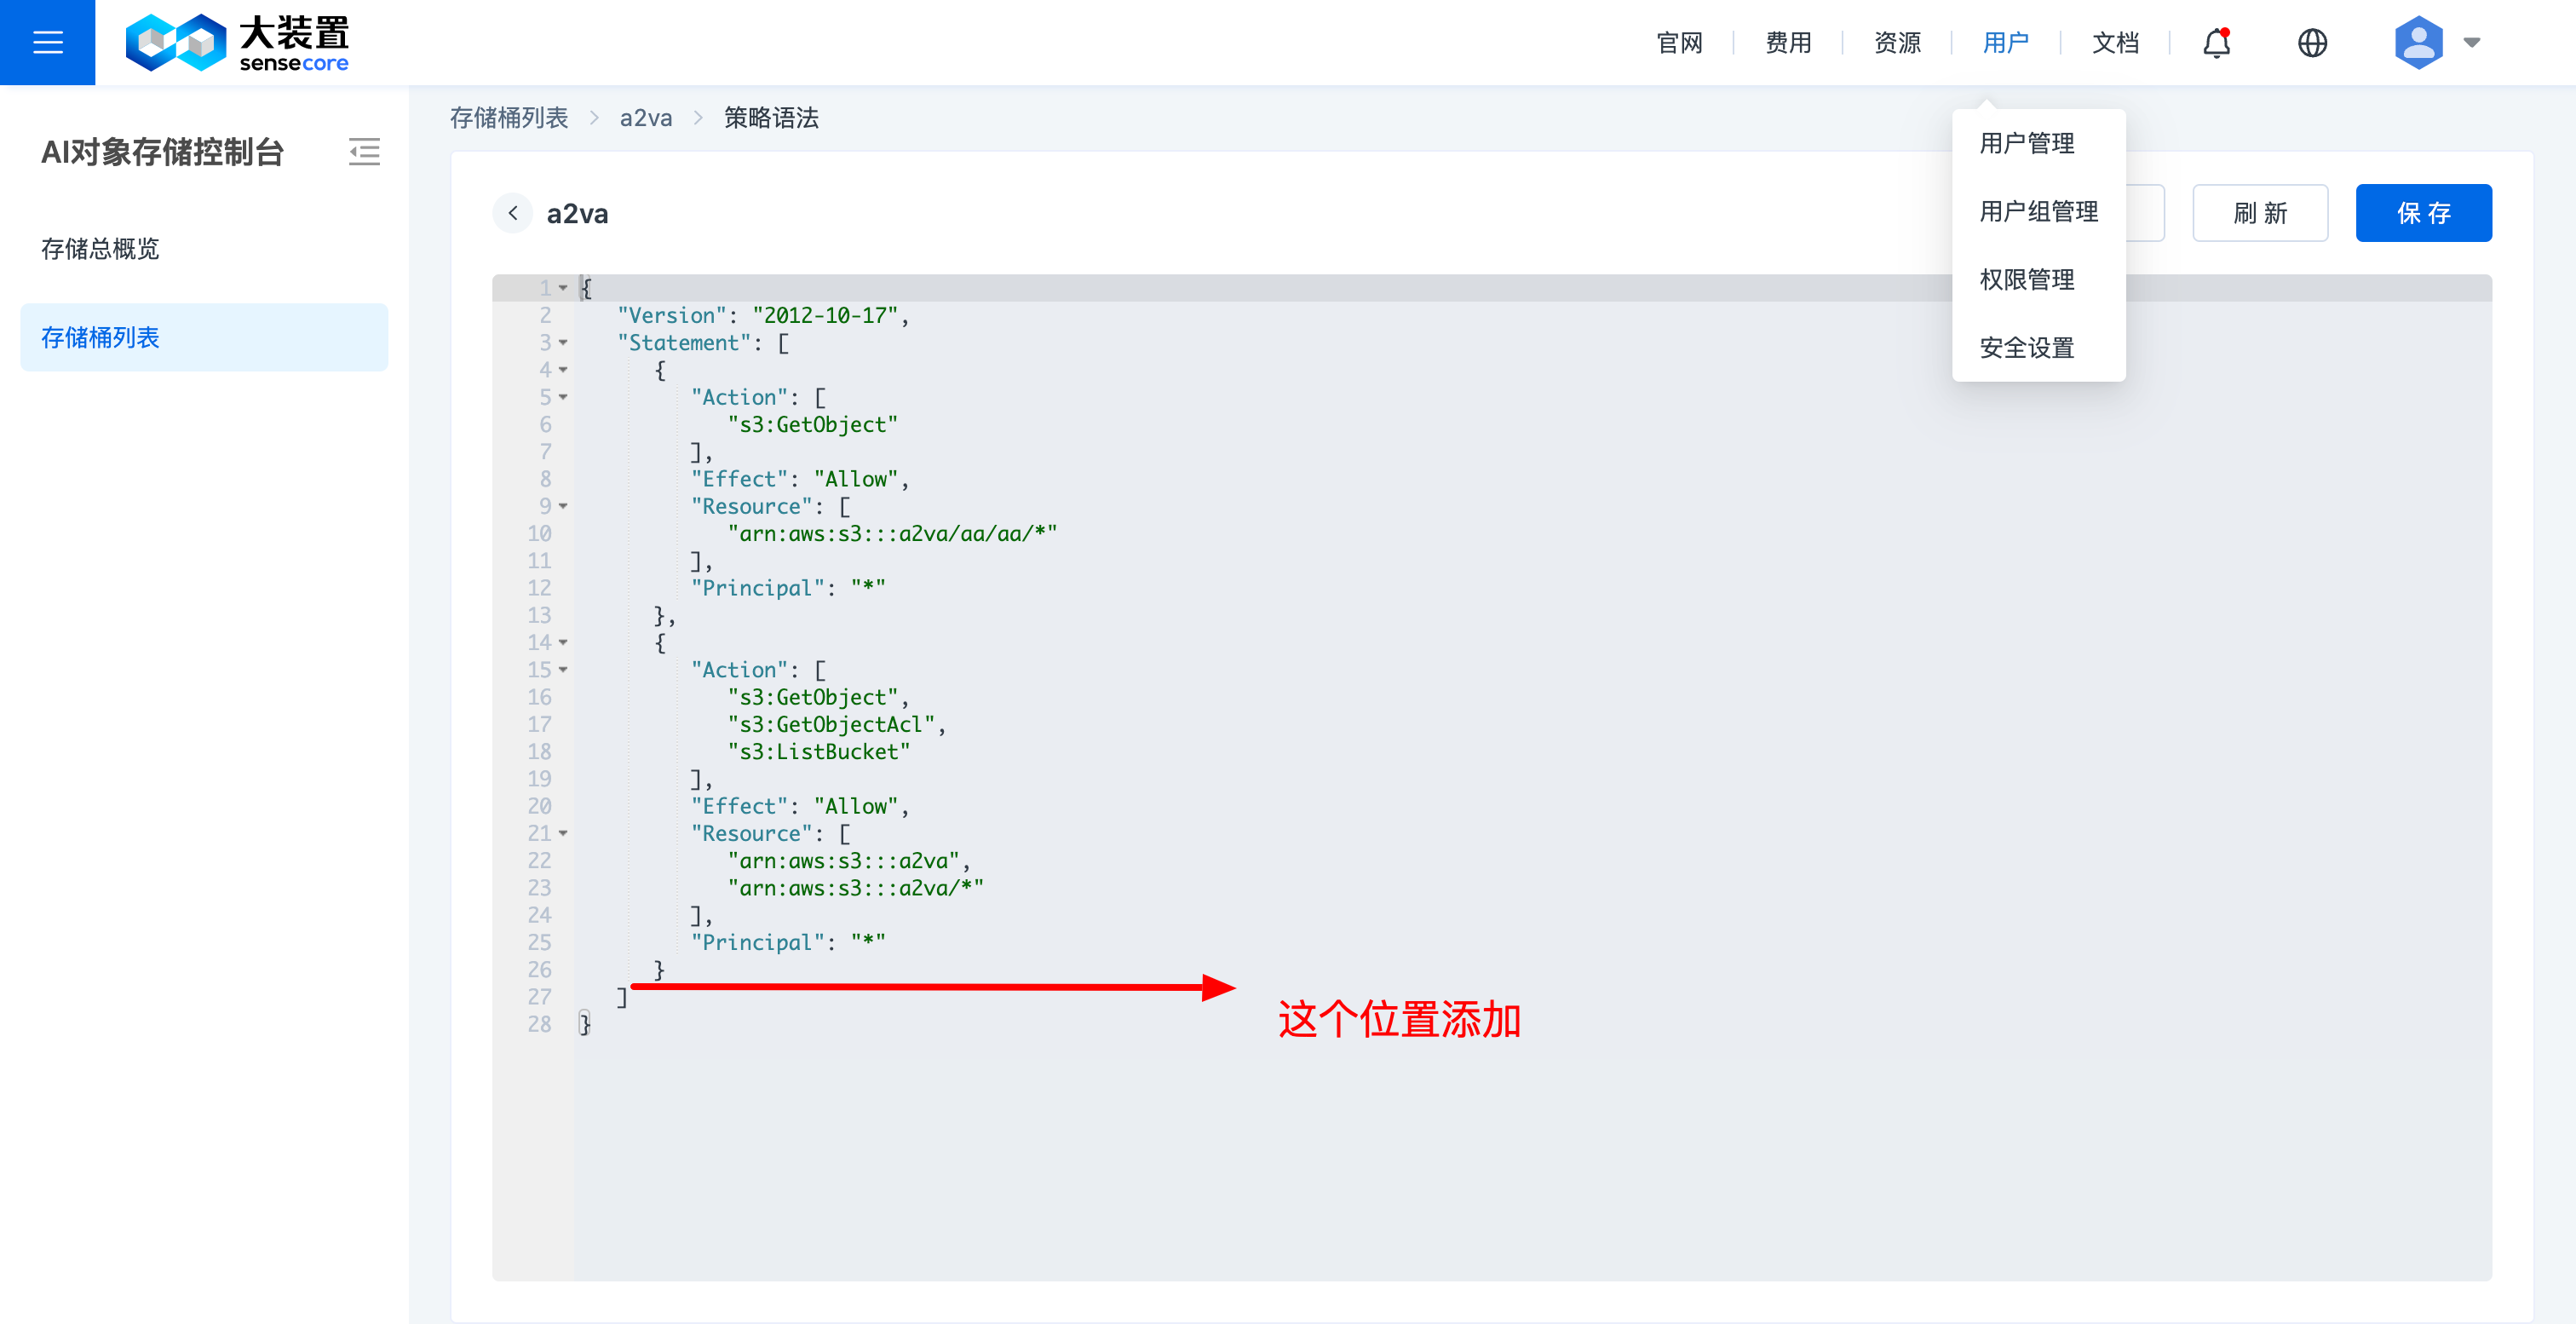Open the account dropdown caret
This screenshot has height=1324, width=2576.
2472,42
